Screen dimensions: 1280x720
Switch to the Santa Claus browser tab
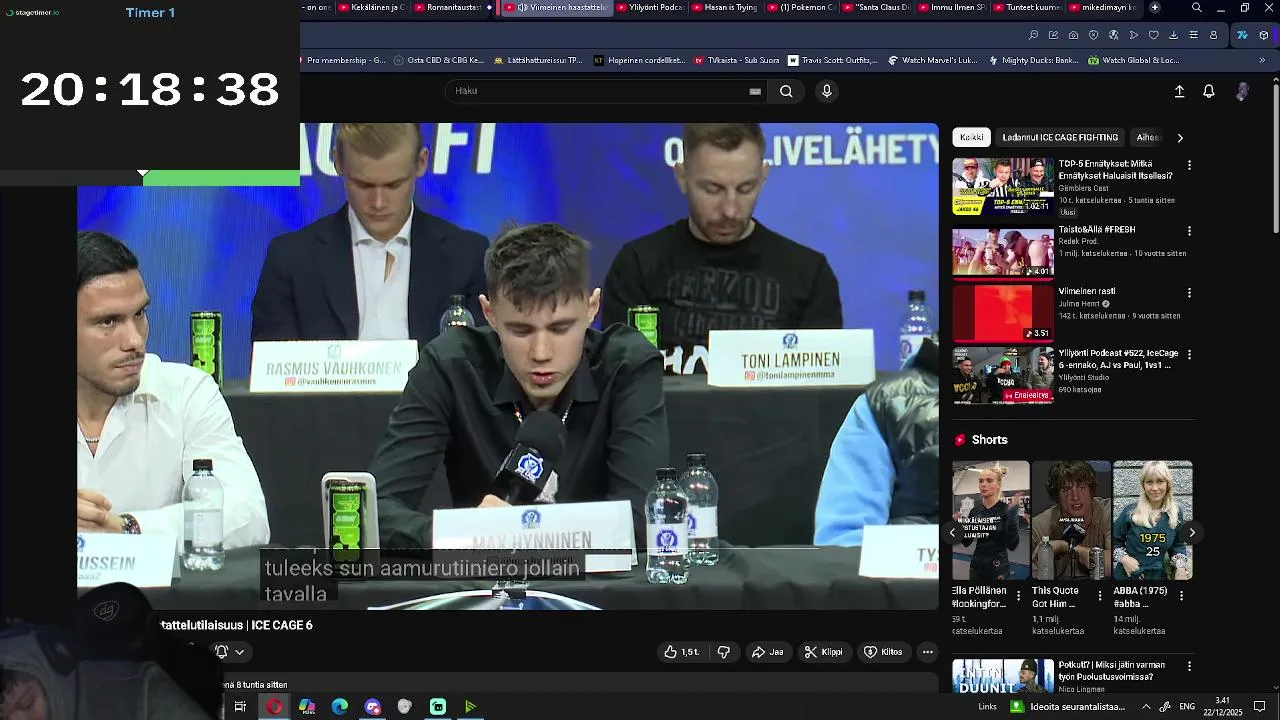pyautogui.click(x=877, y=7)
